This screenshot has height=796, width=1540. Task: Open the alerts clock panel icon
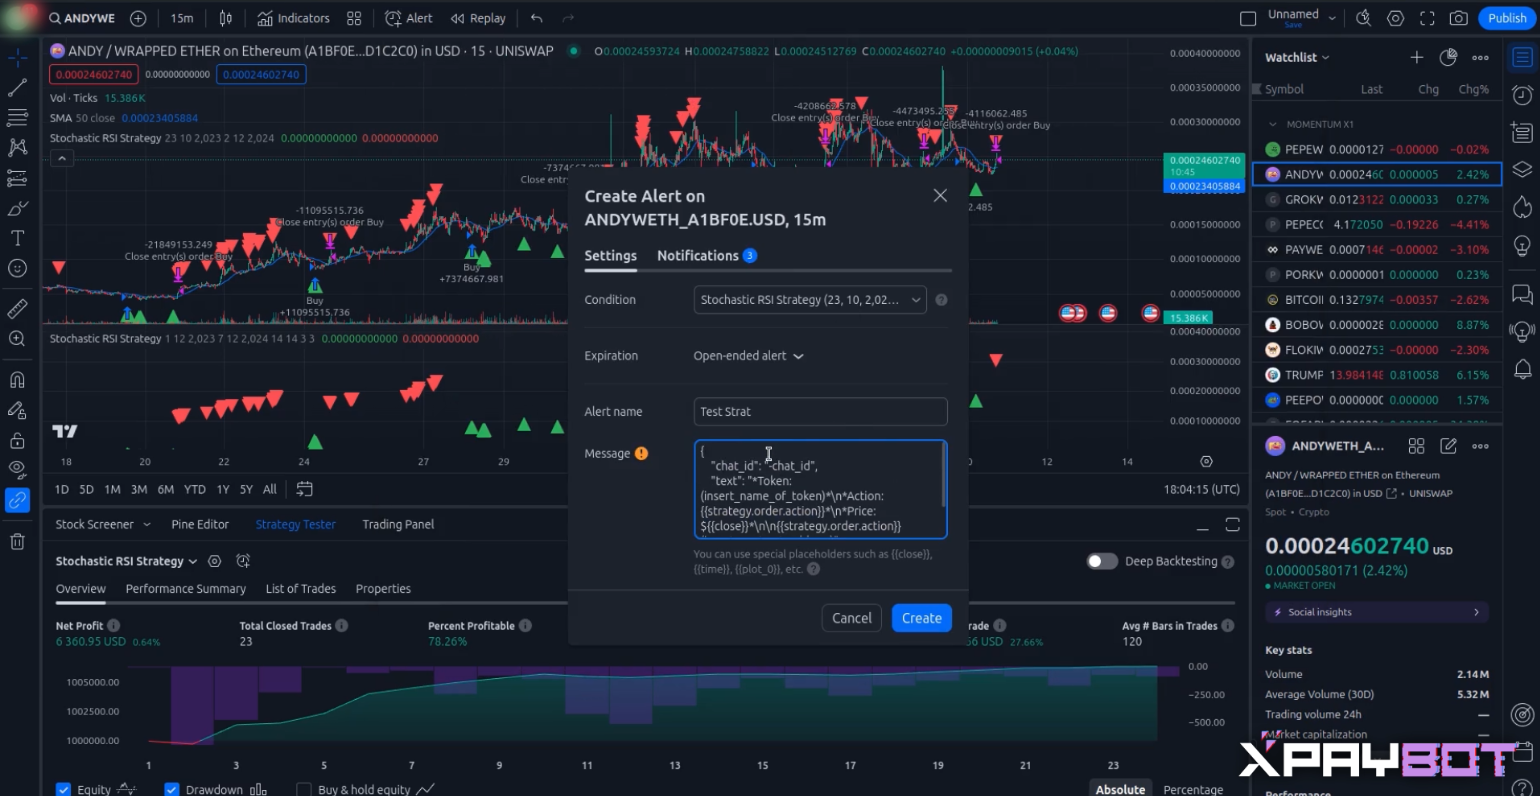(x=1522, y=95)
